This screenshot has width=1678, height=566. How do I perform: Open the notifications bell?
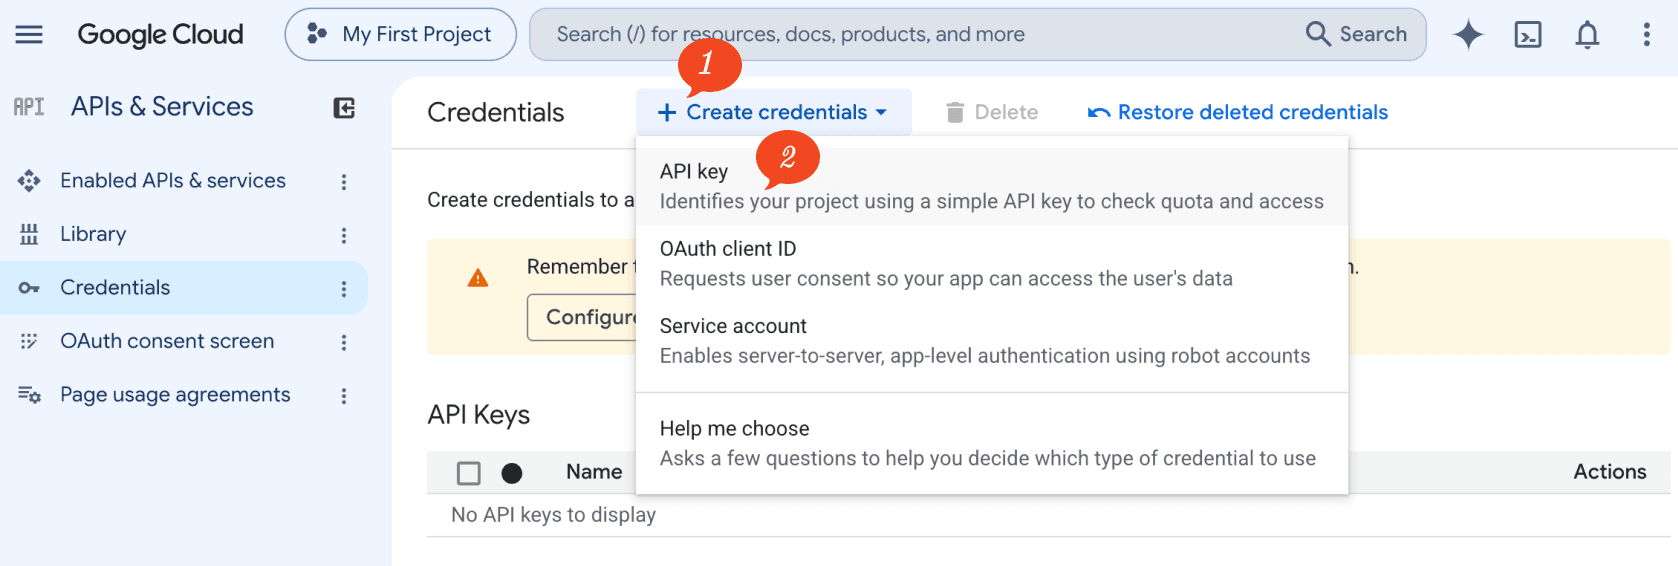coord(1587,34)
